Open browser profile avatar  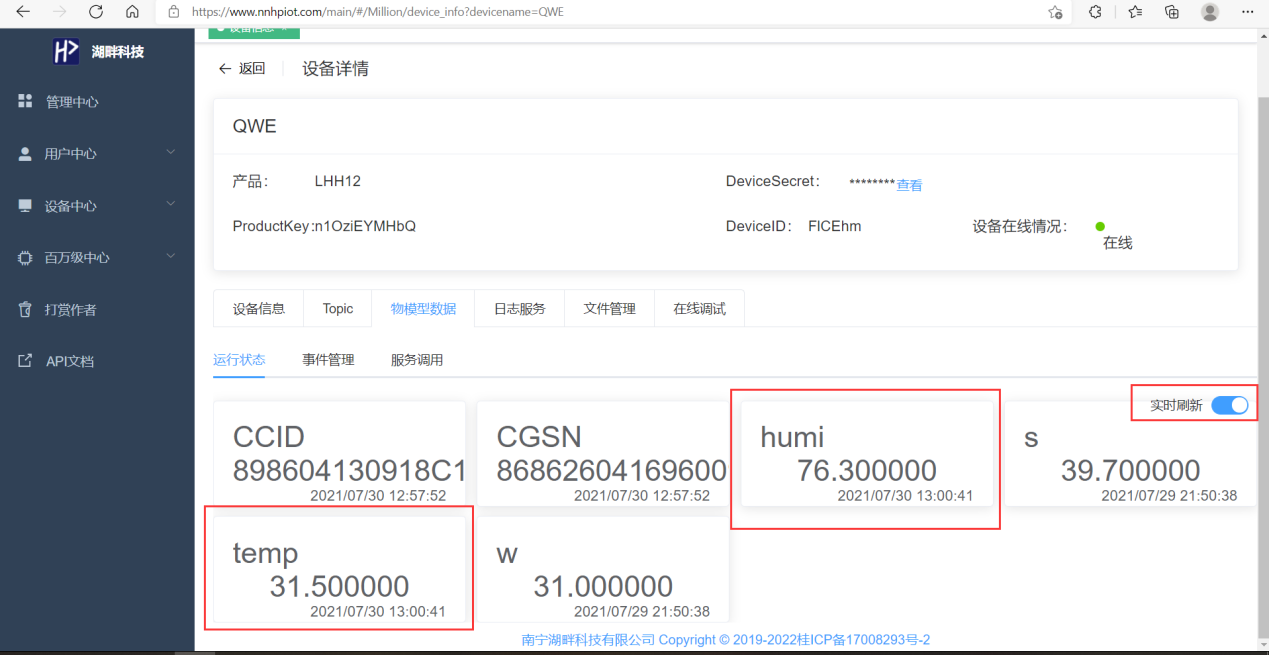(1210, 12)
